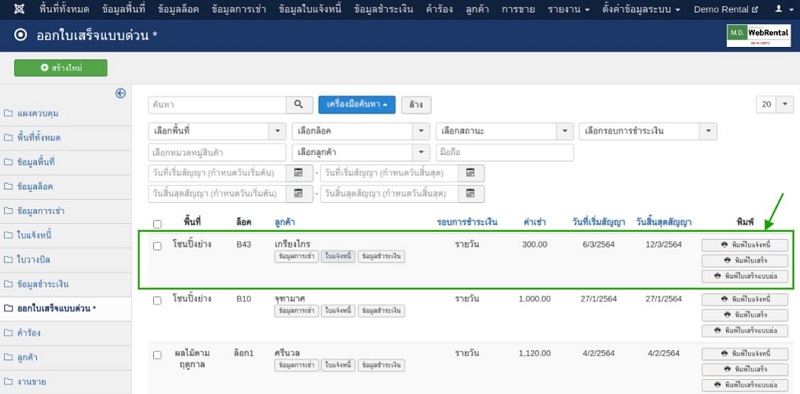
Task: Click the M.D. WebRental logo
Action: pos(759,35)
